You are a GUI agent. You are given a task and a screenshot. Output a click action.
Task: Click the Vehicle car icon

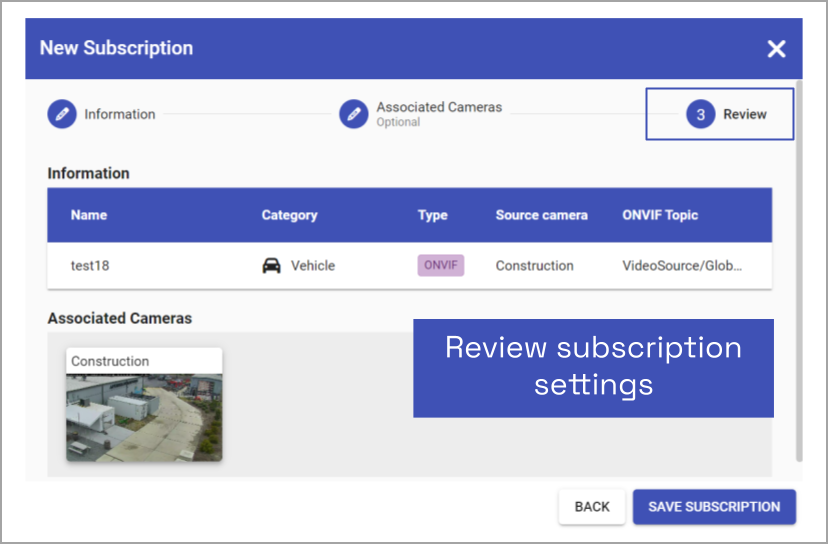click(271, 265)
